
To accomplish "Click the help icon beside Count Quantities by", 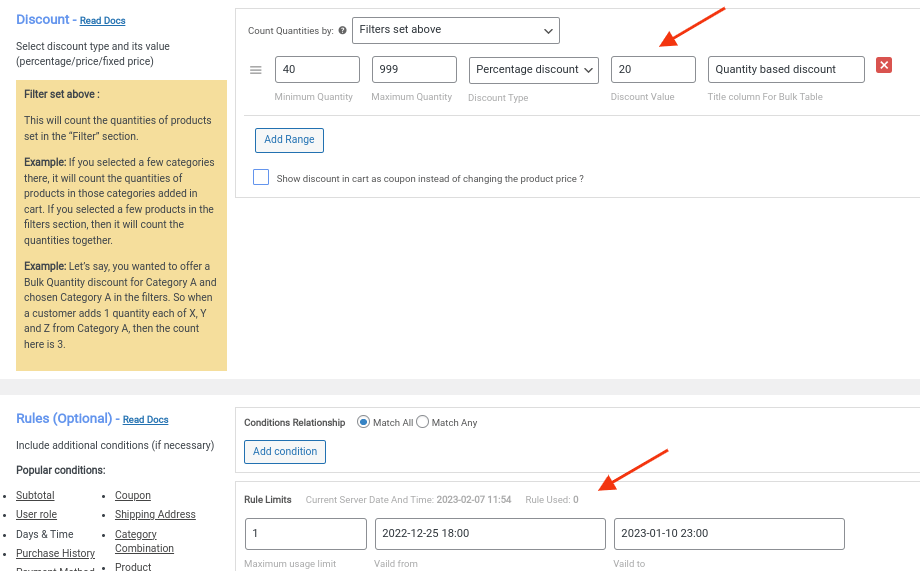I will click(343, 31).
